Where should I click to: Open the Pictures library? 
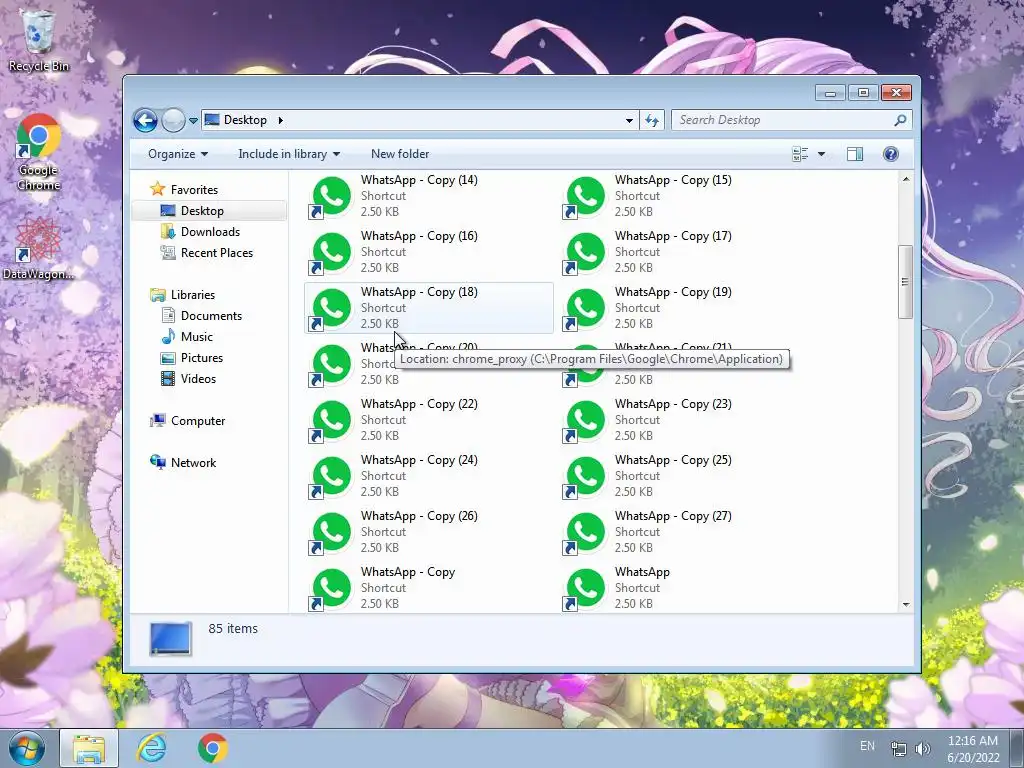[202, 358]
